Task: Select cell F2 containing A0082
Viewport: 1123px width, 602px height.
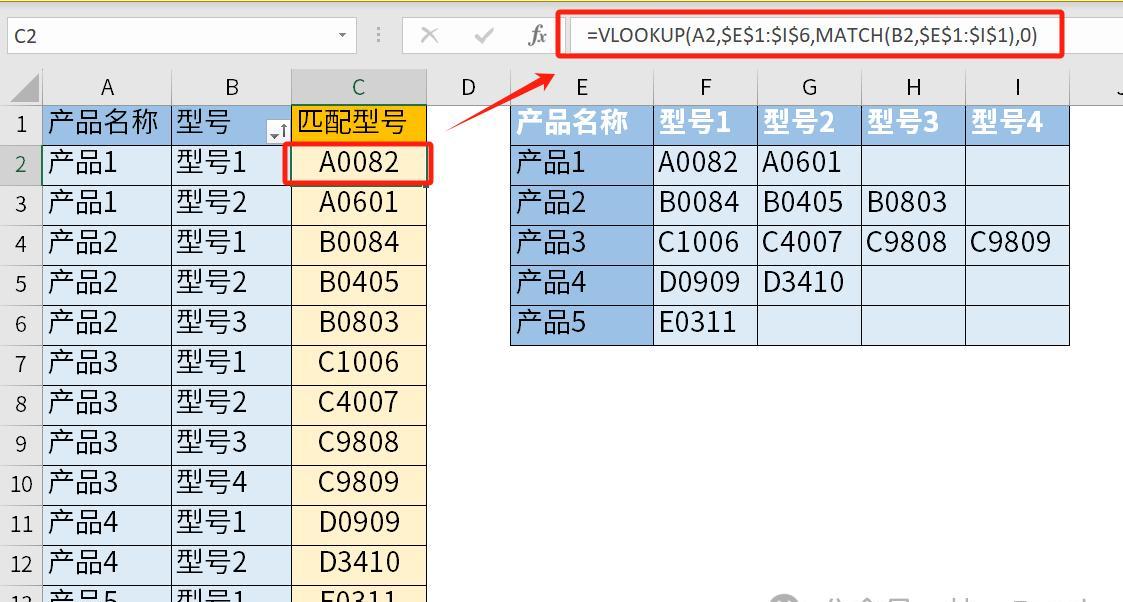Action: (x=705, y=165)
